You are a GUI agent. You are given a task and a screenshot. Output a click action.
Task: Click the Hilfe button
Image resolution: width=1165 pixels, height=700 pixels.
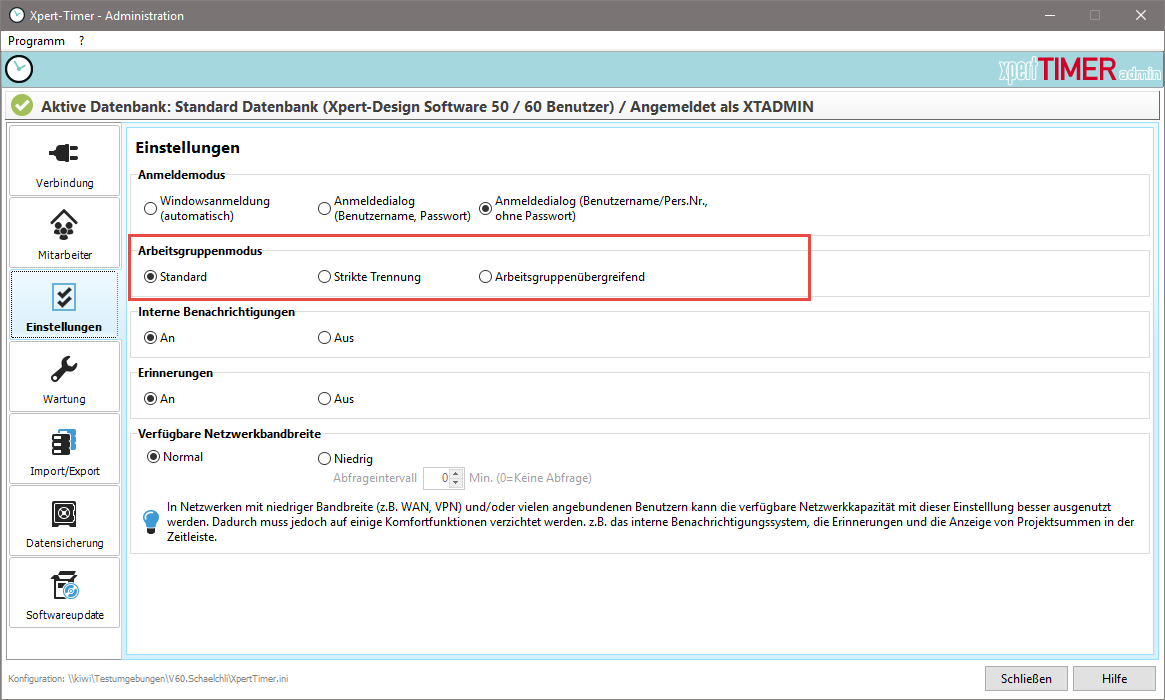click(1114, 679)
